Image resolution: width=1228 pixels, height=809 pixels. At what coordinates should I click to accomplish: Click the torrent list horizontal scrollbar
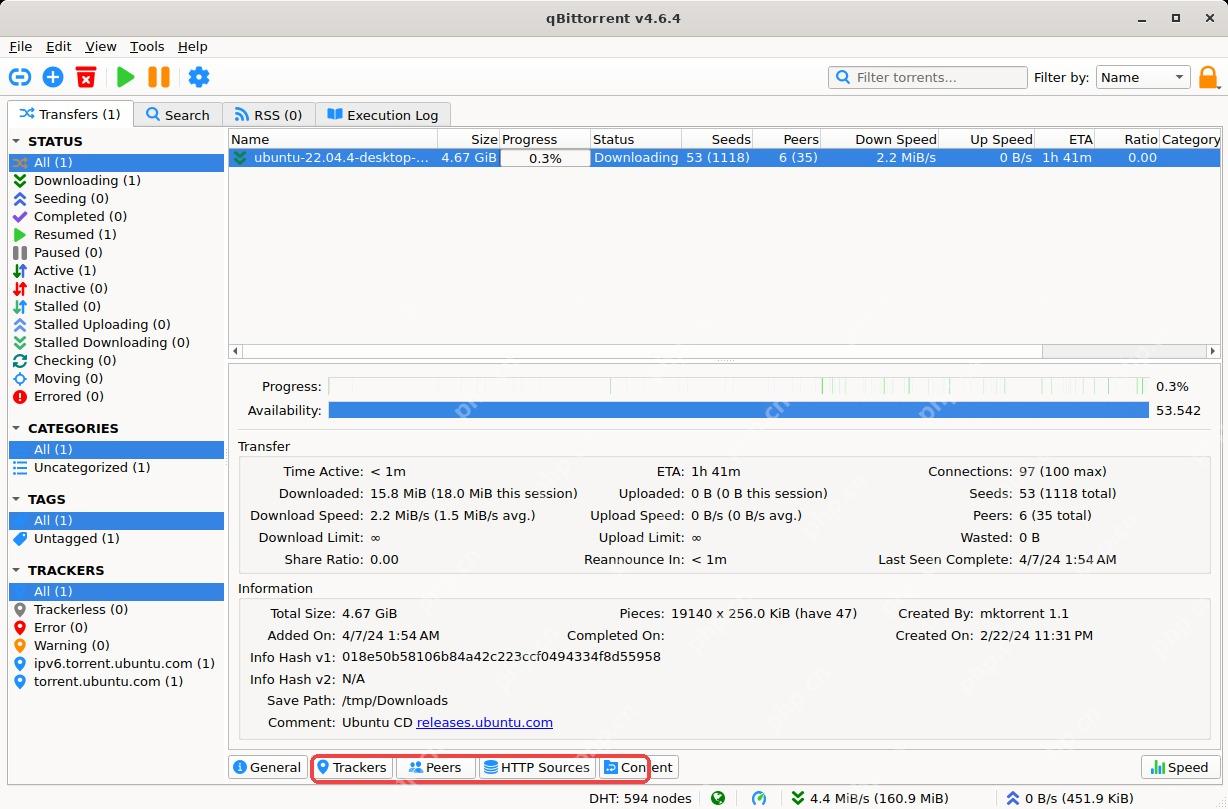tap(725, 351)
